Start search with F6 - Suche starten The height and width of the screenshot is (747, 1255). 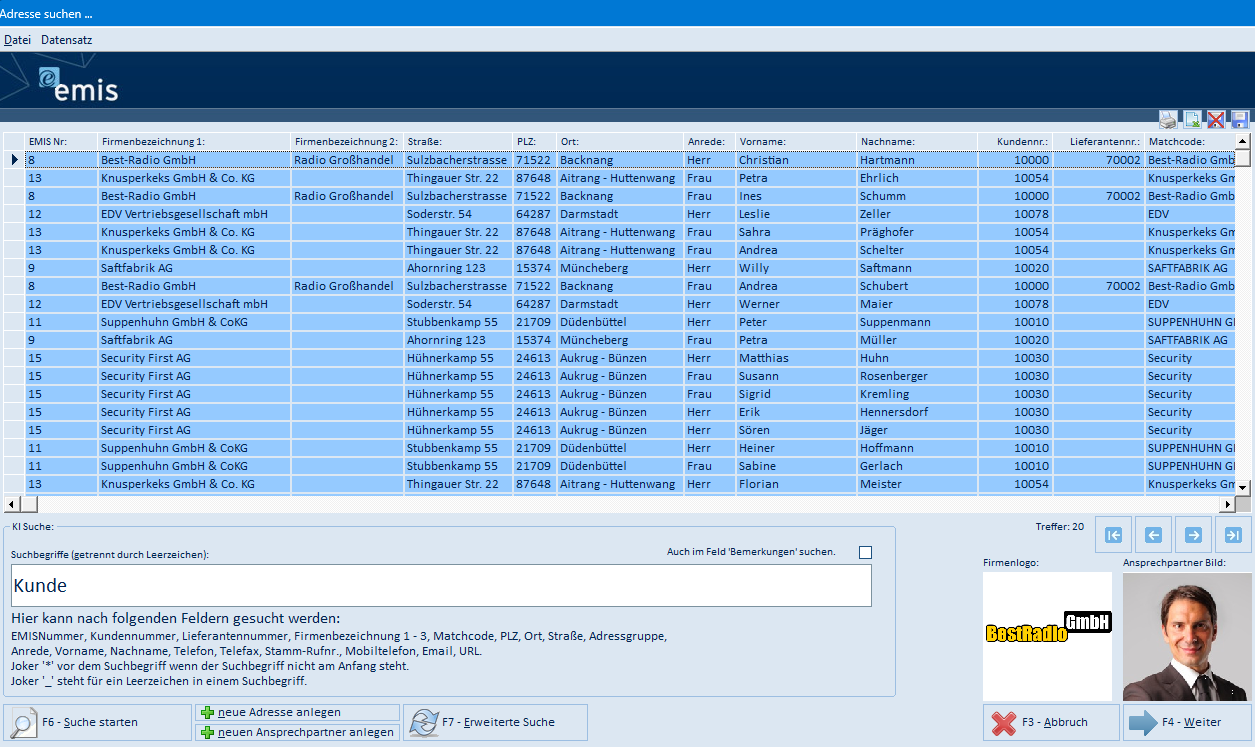97,722
